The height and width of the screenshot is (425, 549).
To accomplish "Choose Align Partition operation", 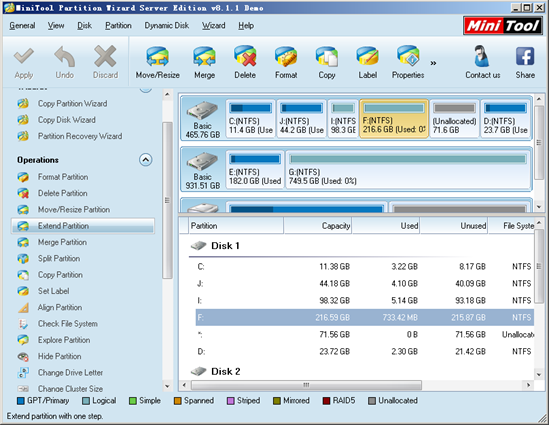I will coord(60,307).
